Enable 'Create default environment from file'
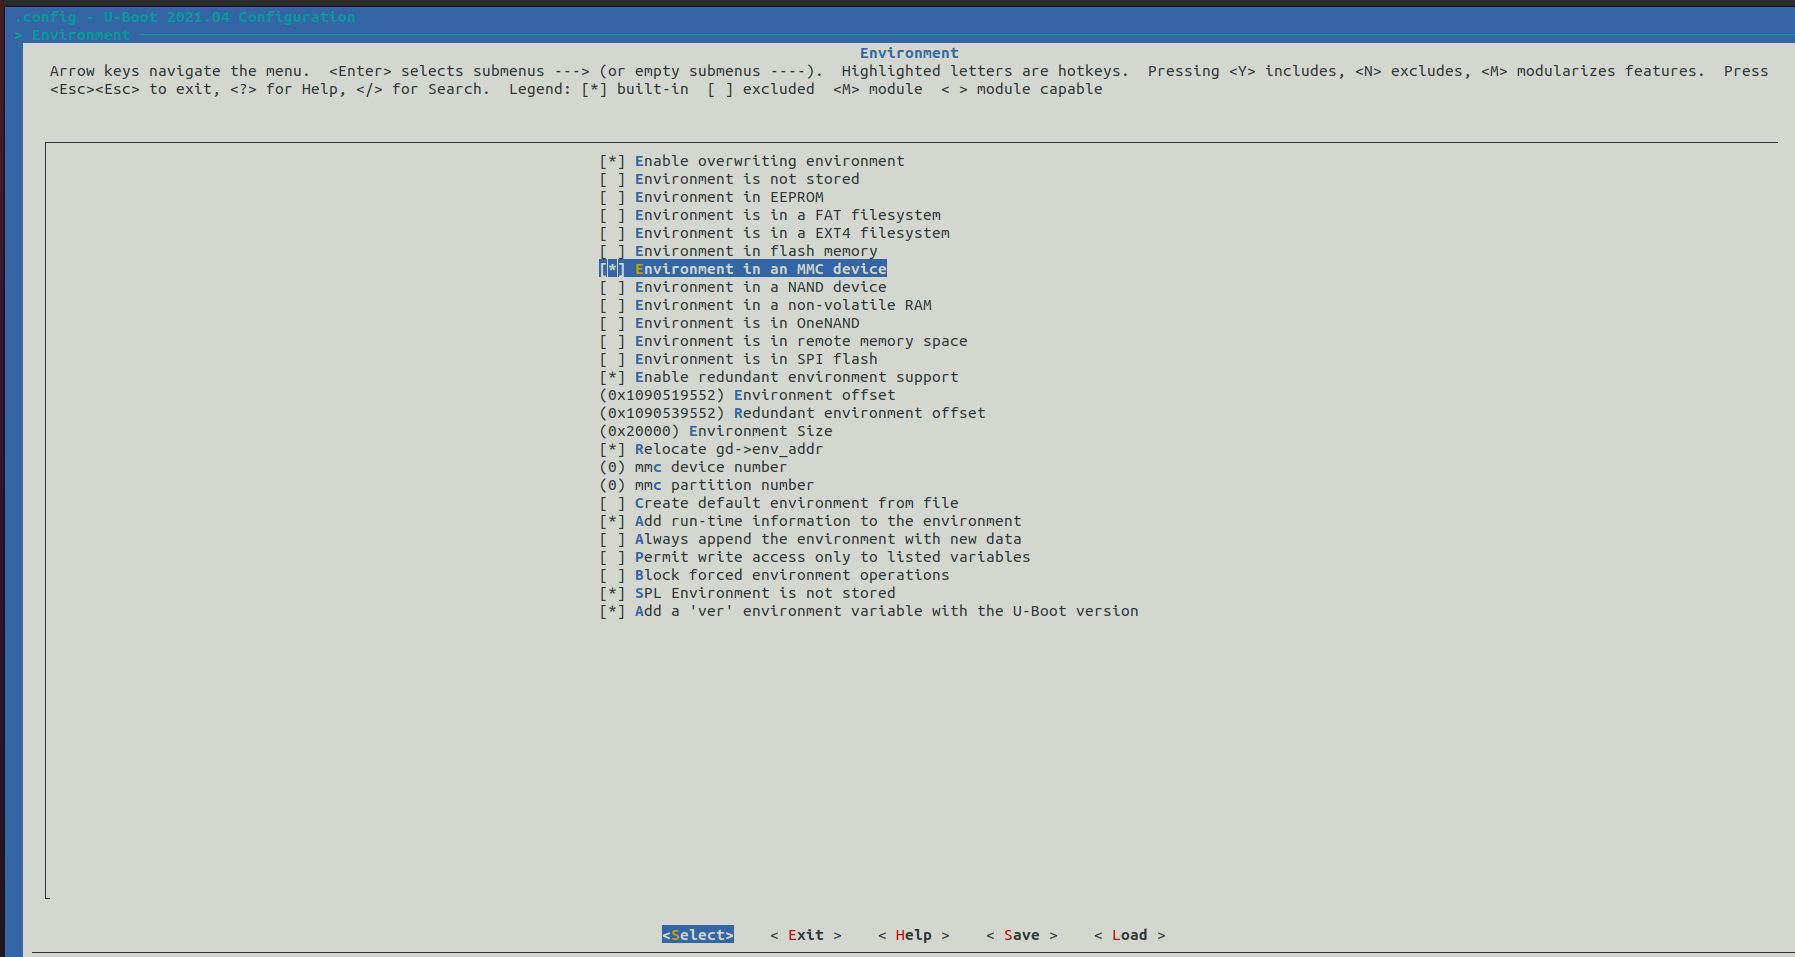The width and height of the screenshot is (1795, 957). tap(779, 503)
